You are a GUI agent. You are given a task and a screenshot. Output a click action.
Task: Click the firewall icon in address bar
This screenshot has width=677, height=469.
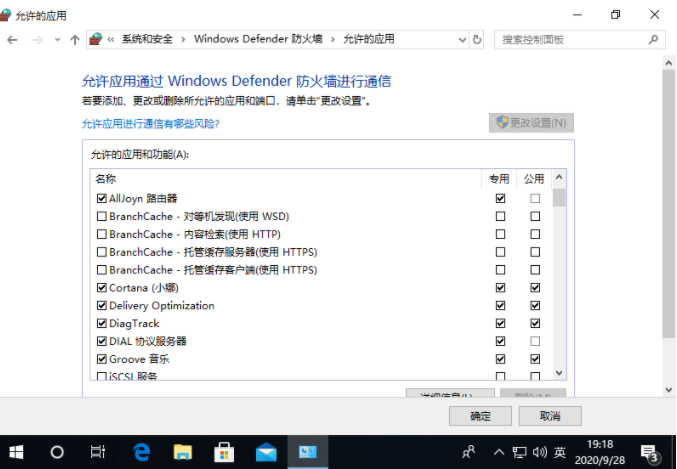(95, 39)
